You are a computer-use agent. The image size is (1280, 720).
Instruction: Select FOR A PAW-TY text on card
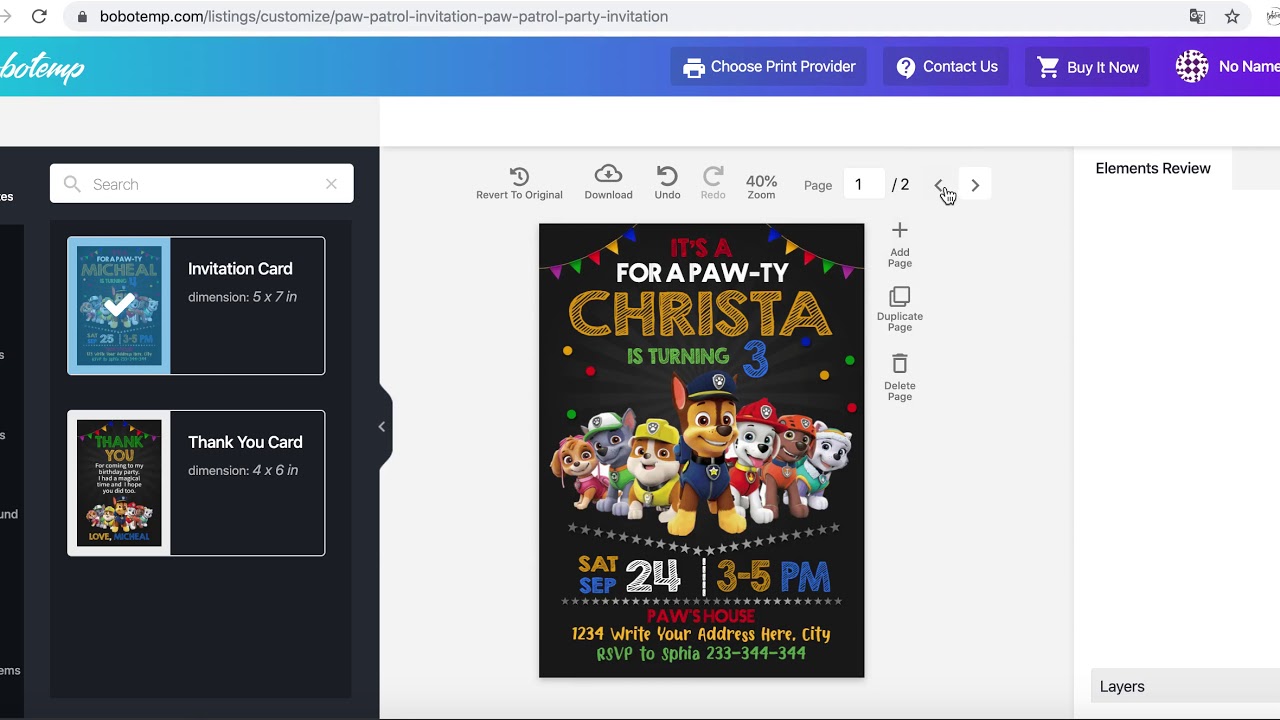[x=702, y=272]
